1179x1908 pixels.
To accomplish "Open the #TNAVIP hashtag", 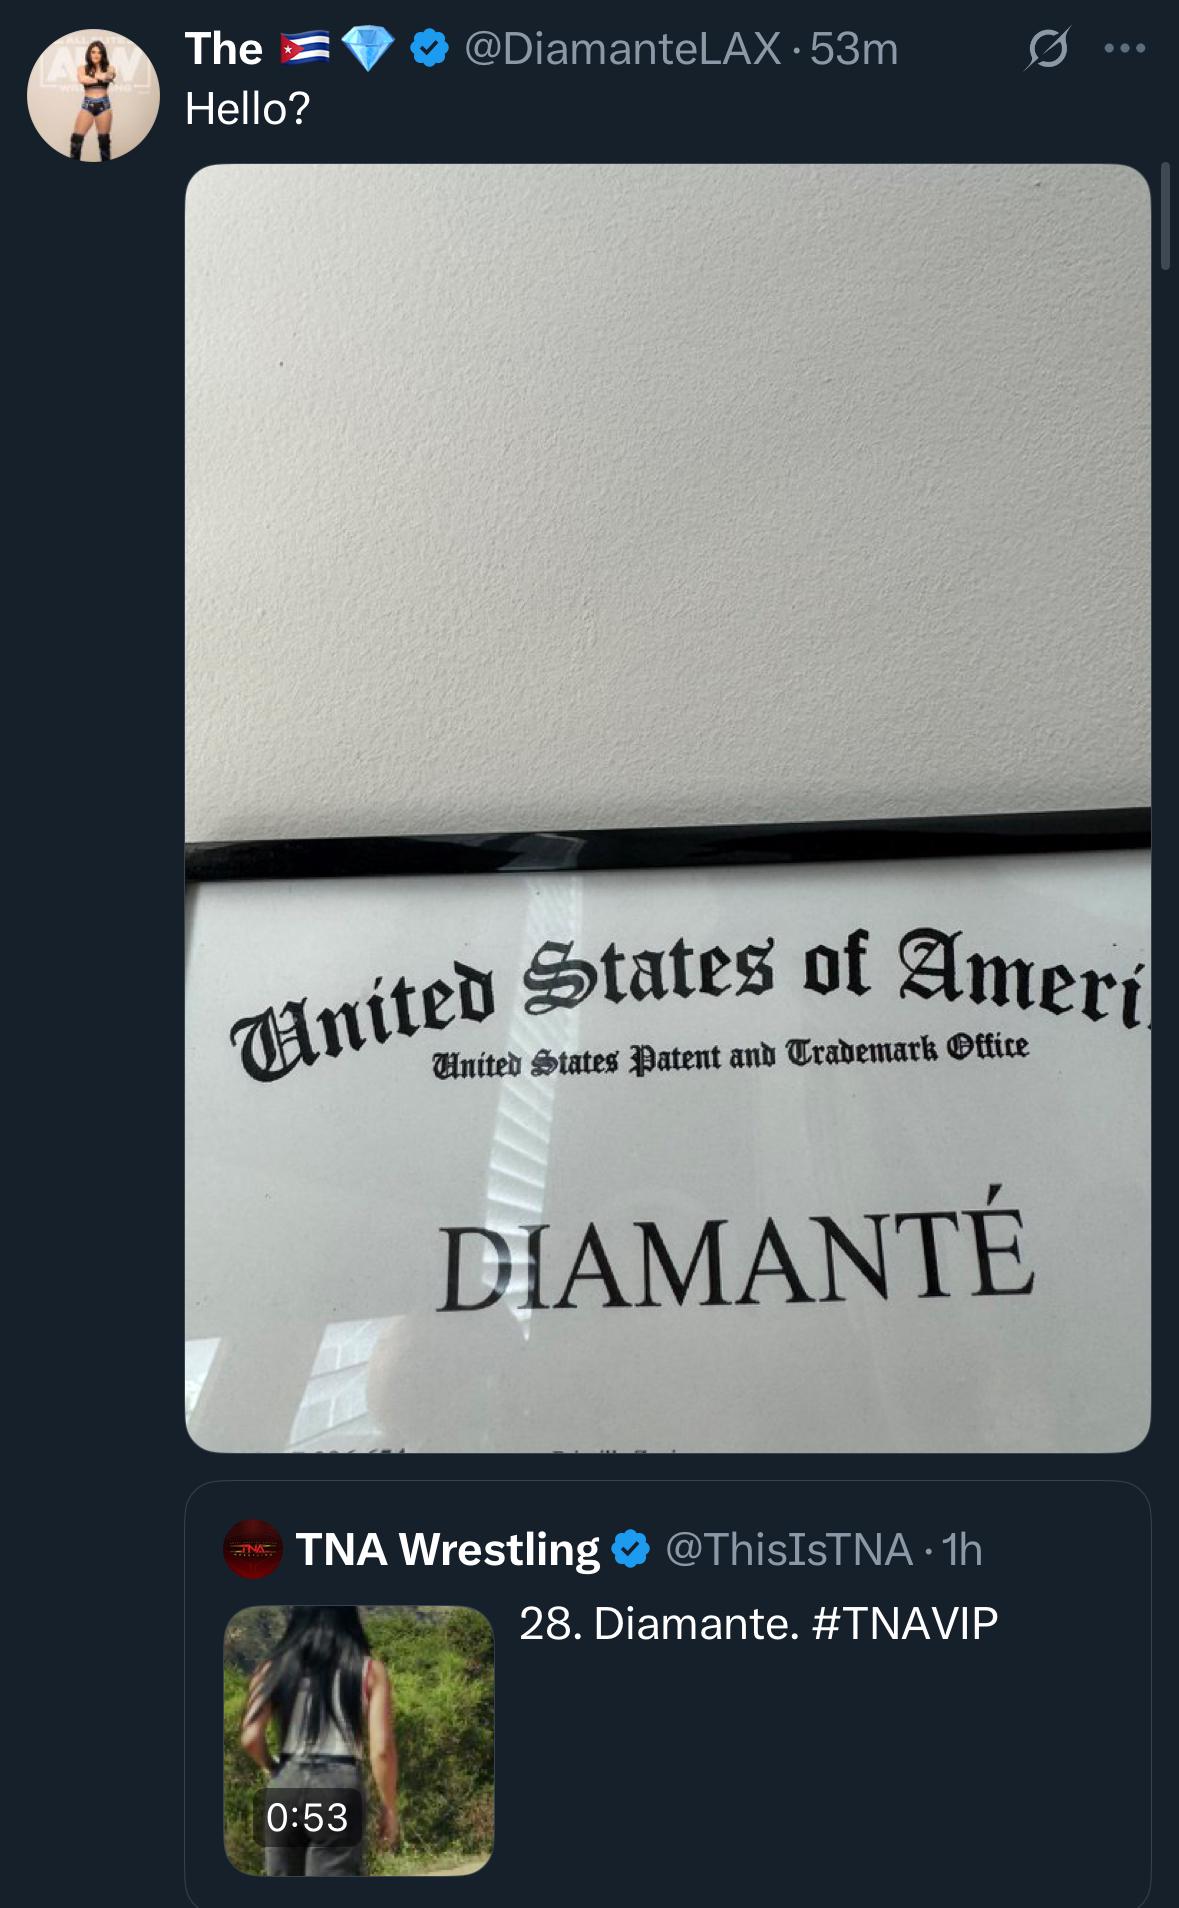I will tap(905, 1623).
